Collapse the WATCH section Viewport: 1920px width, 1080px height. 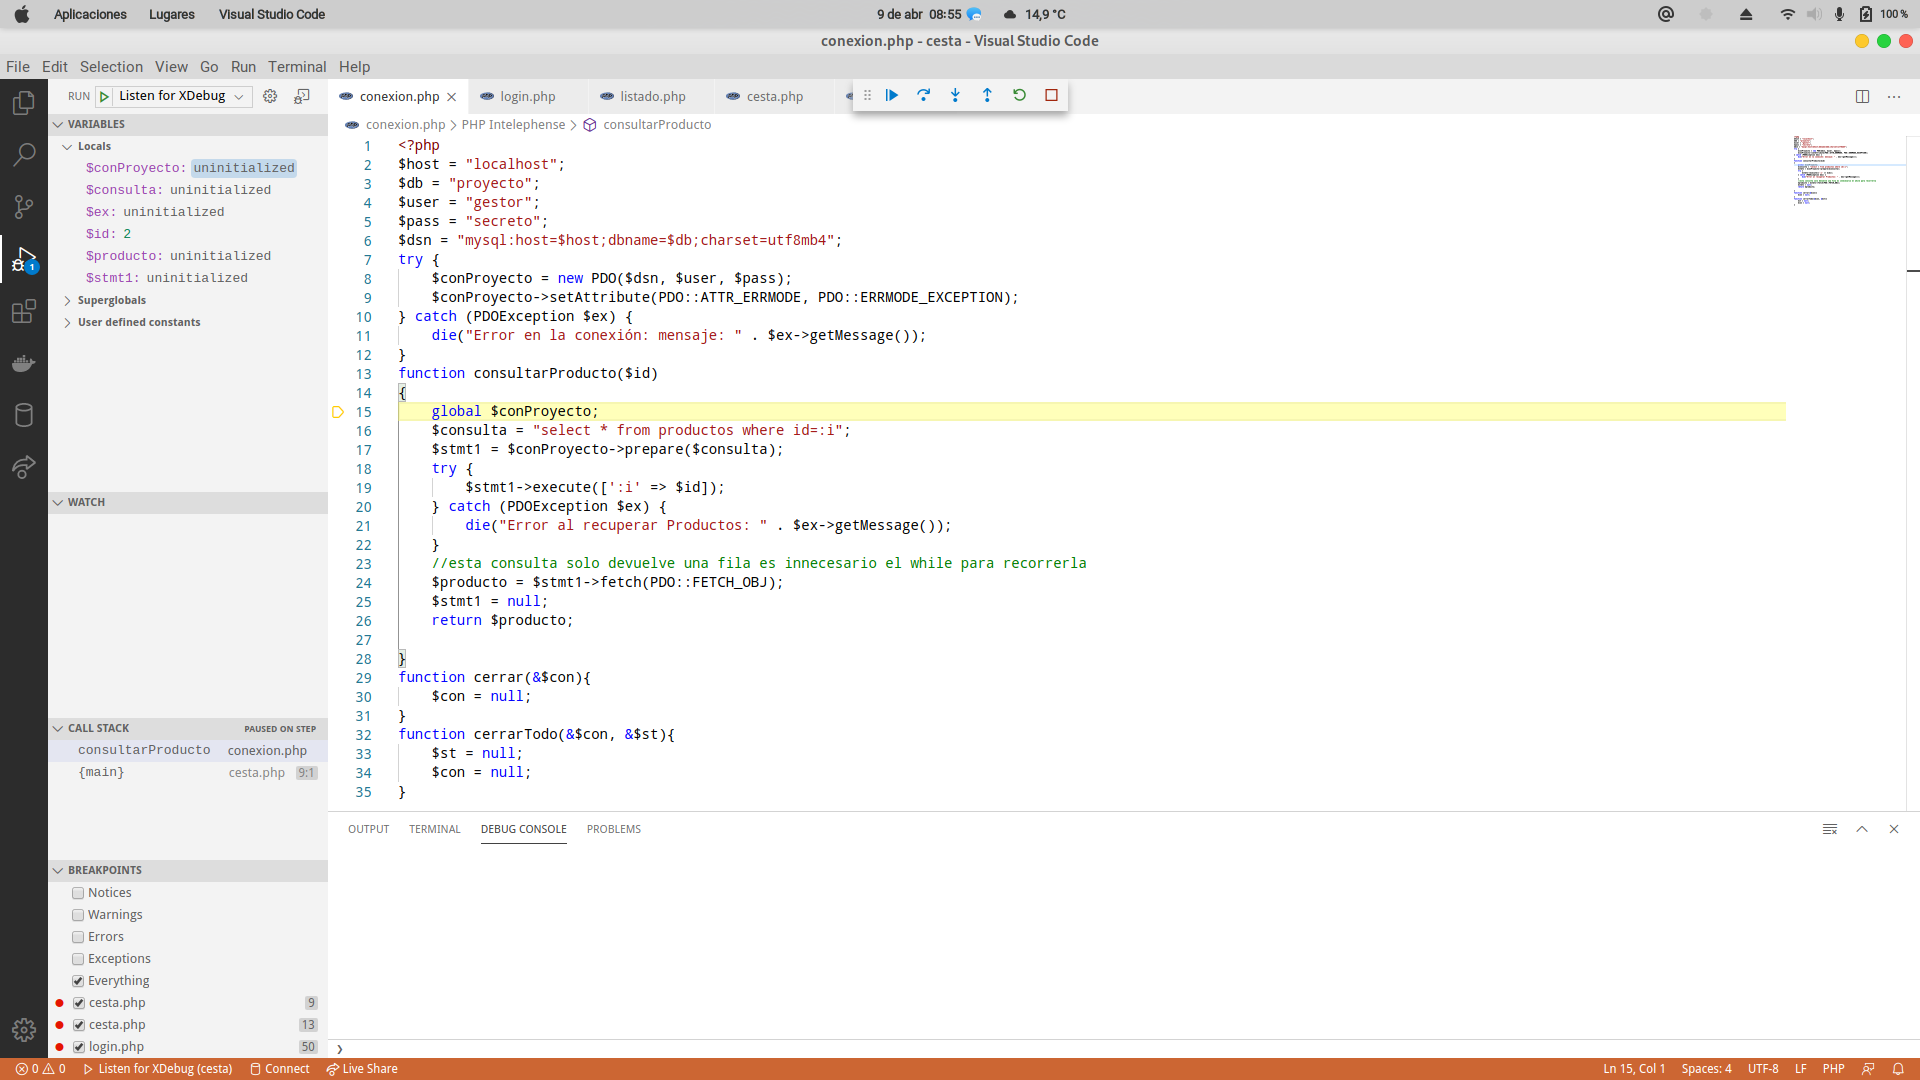189,502
